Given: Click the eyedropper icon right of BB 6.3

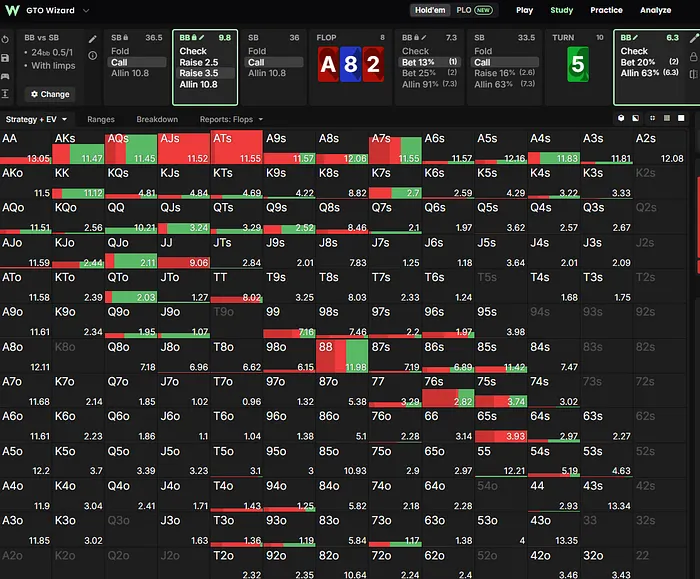Looking at the screenshot, I should pos(694,39).
